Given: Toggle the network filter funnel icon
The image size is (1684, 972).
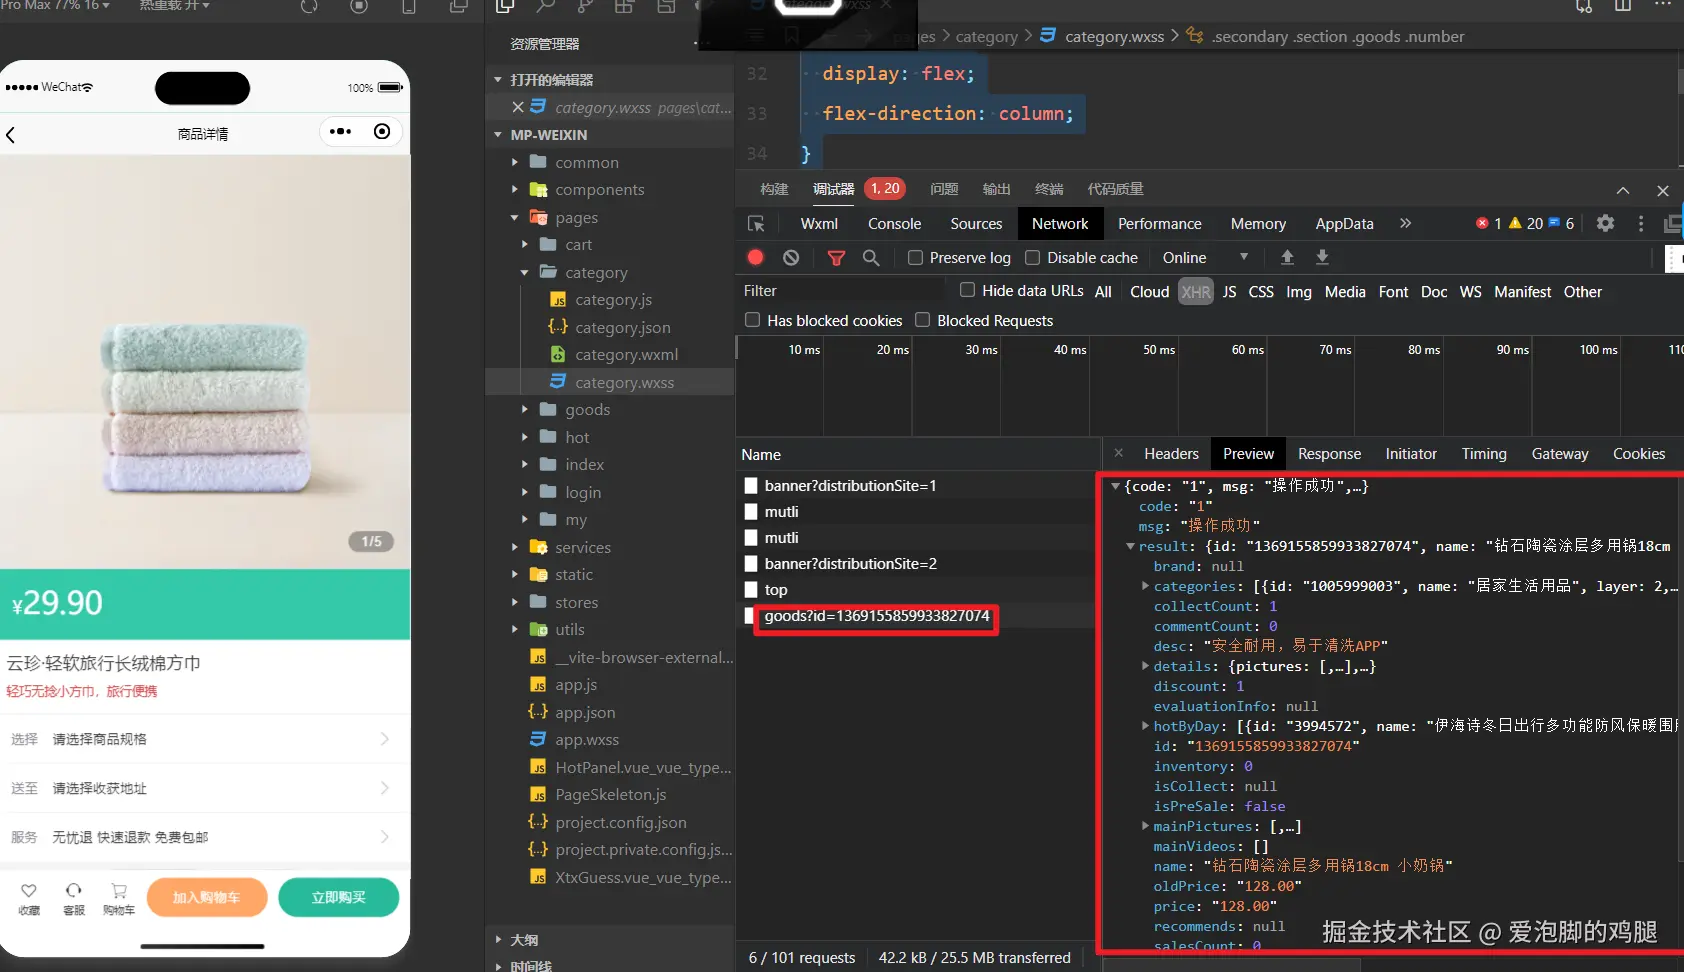Looking at the screenshot, I should click(x=836, y=258).
